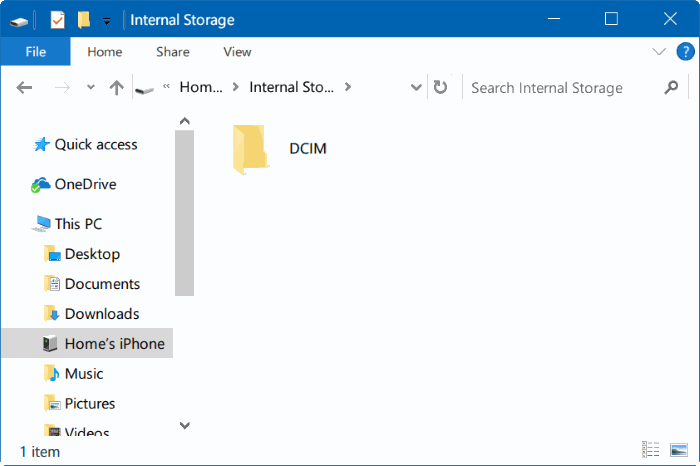
Task: Open Downloads in navigation pane
Action: tap(102, 314)
